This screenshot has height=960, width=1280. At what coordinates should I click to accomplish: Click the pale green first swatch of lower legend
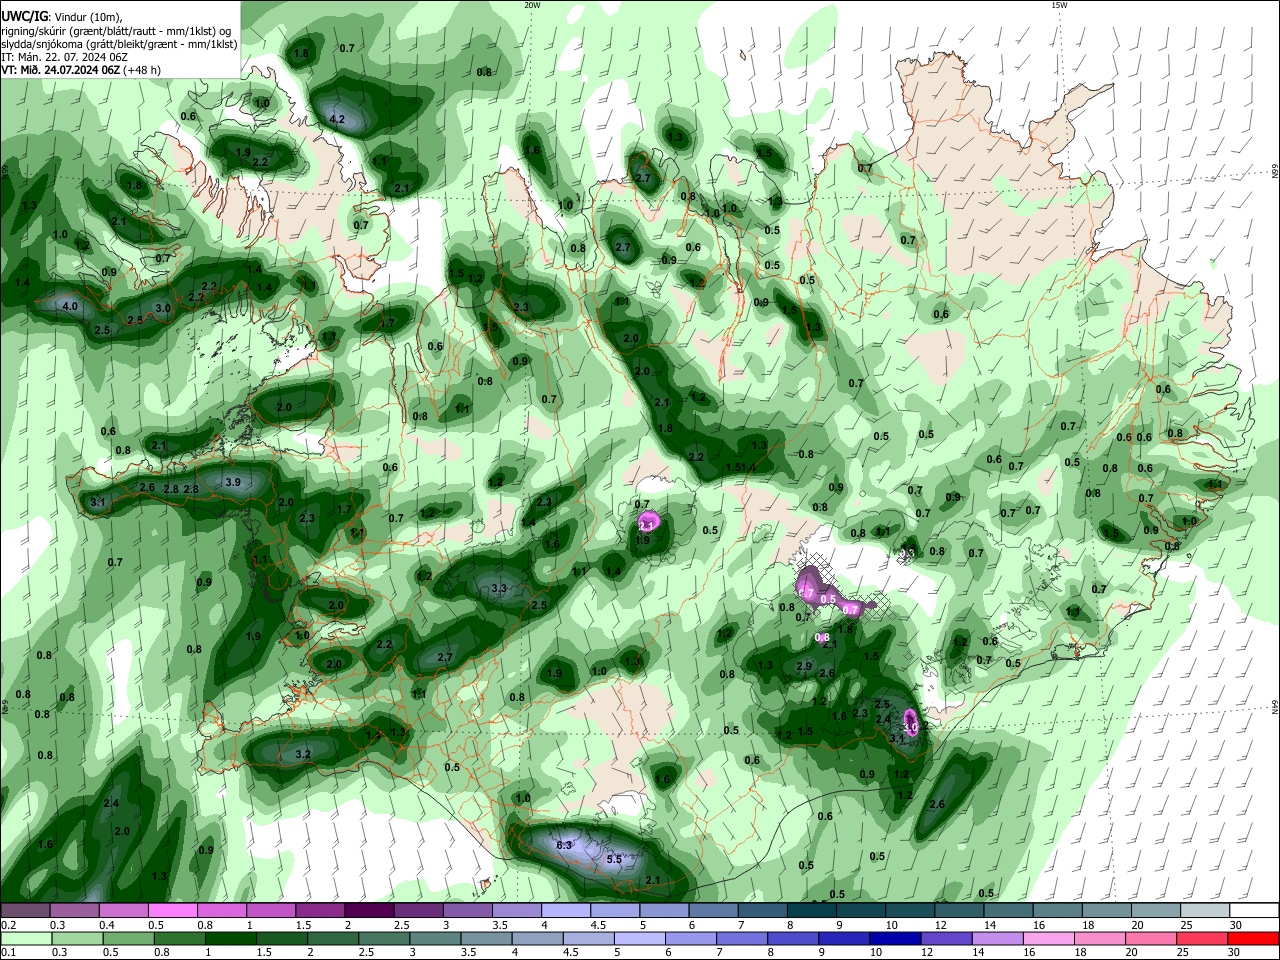coord(26,938)
